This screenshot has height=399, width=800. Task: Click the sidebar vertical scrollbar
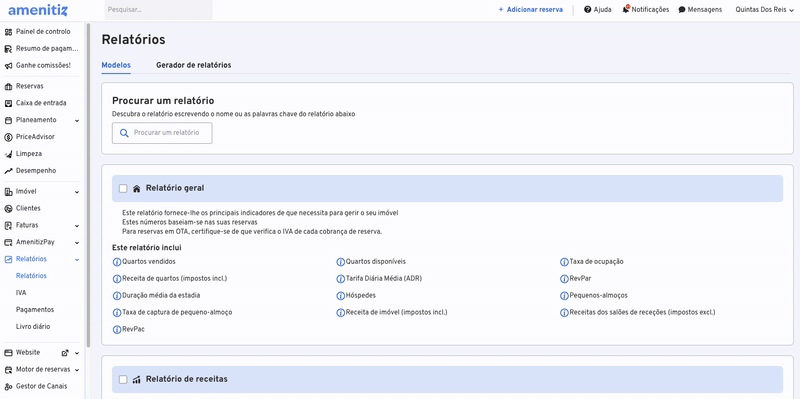pyautogui.click(x=88, y=184)
